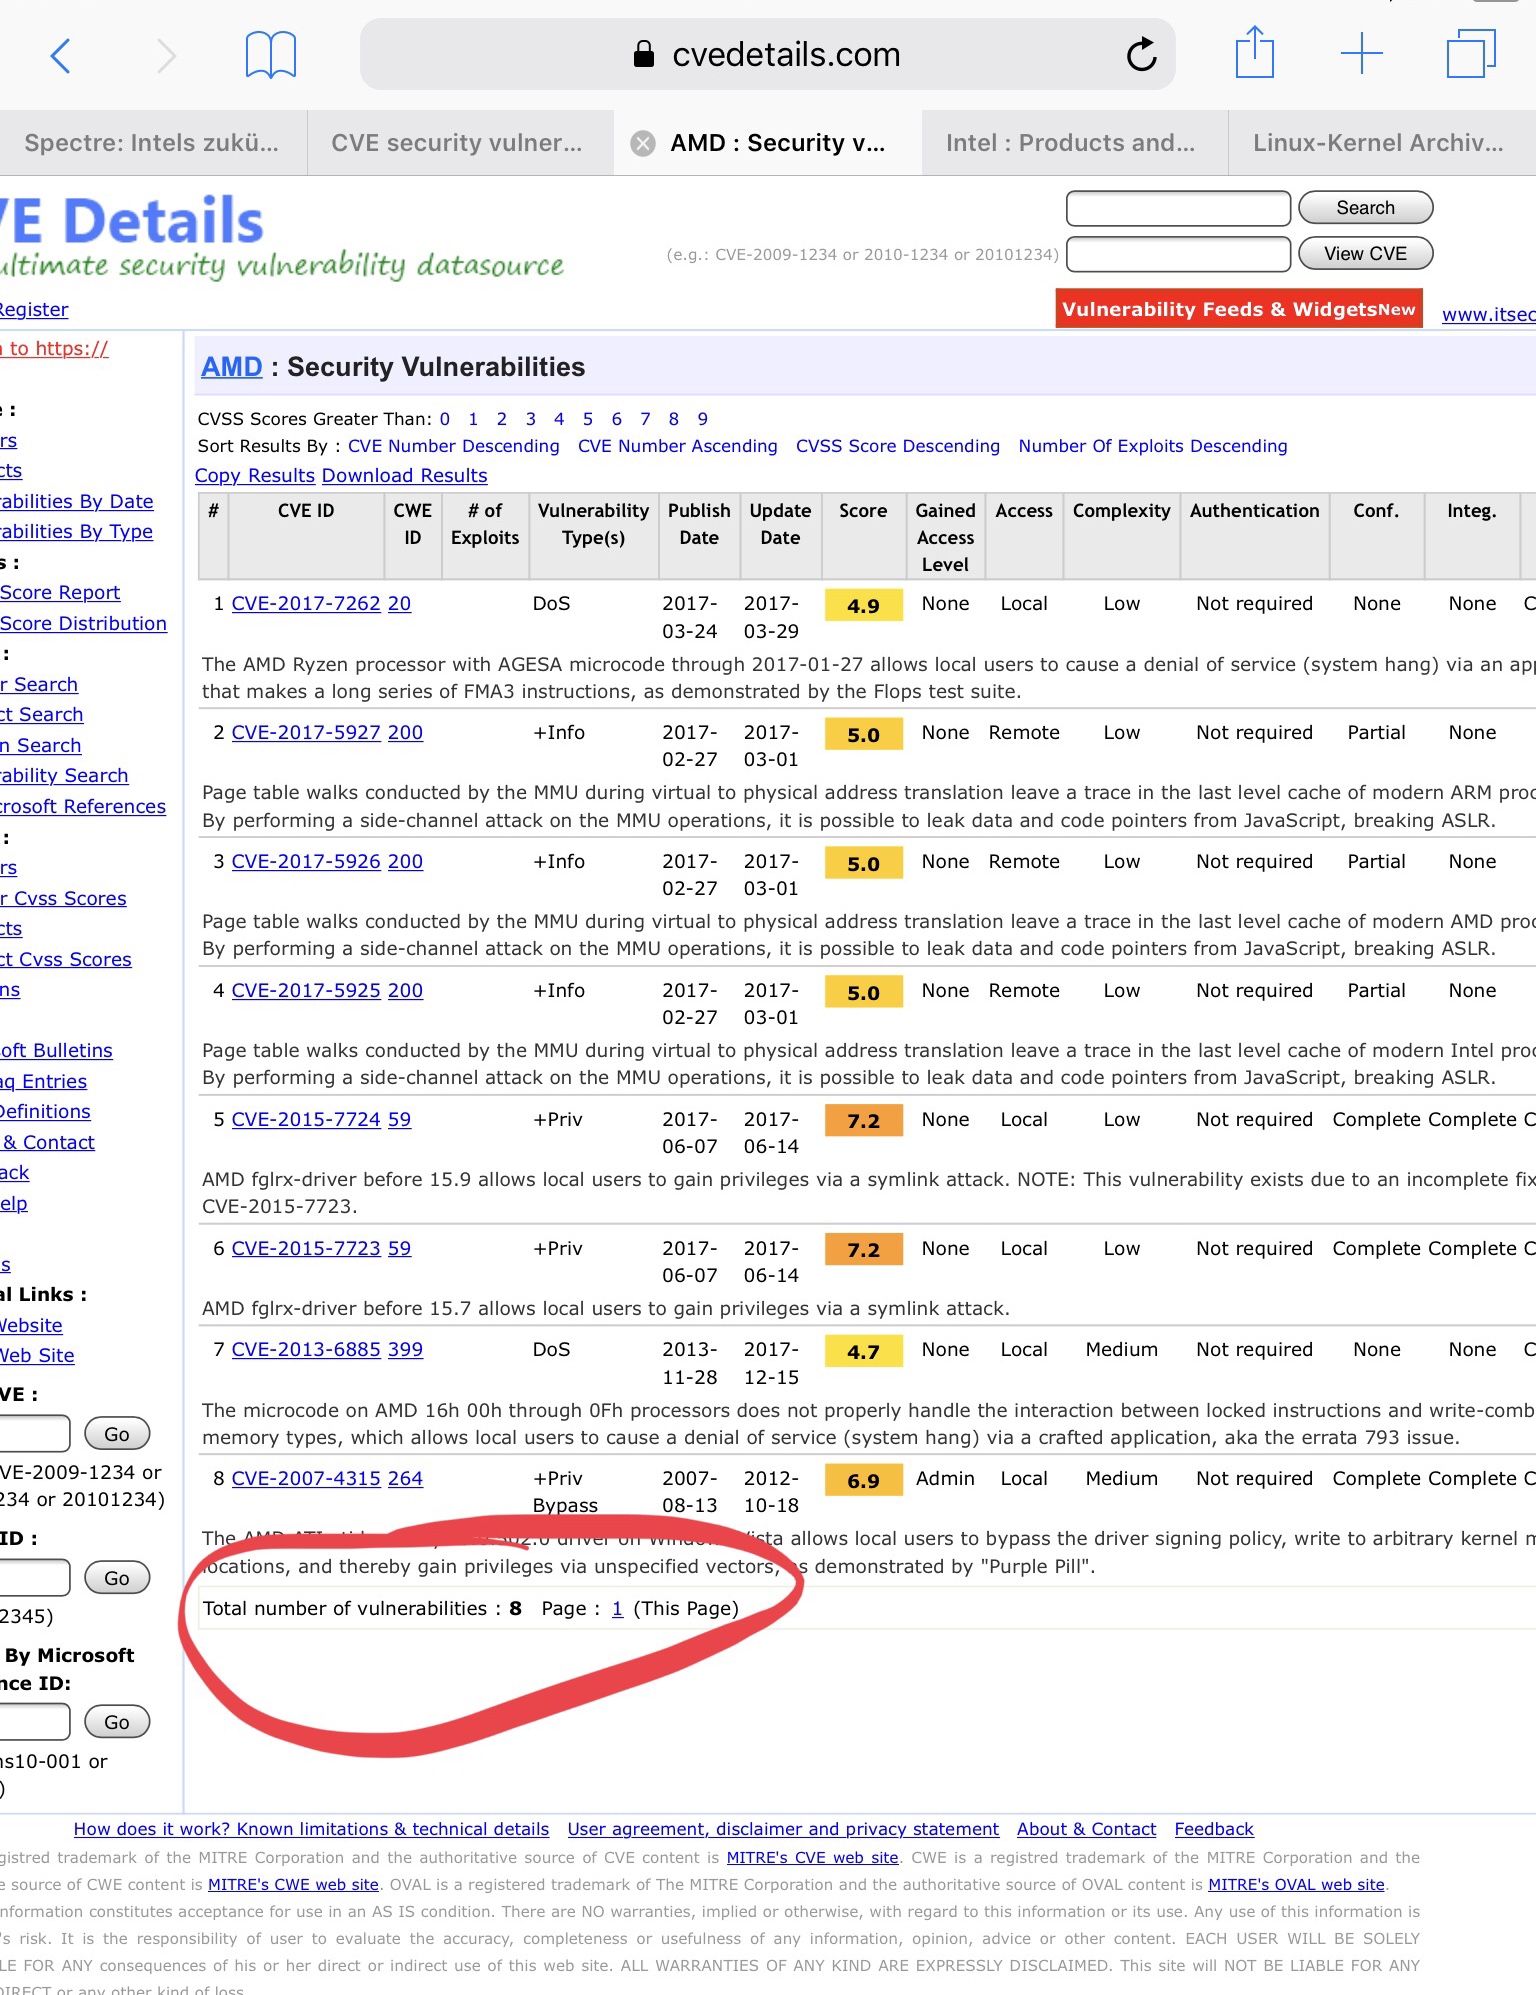Sort by CVE Number Descending
The width and height of the screenshot is (1536, 1995).
(454, 446)
